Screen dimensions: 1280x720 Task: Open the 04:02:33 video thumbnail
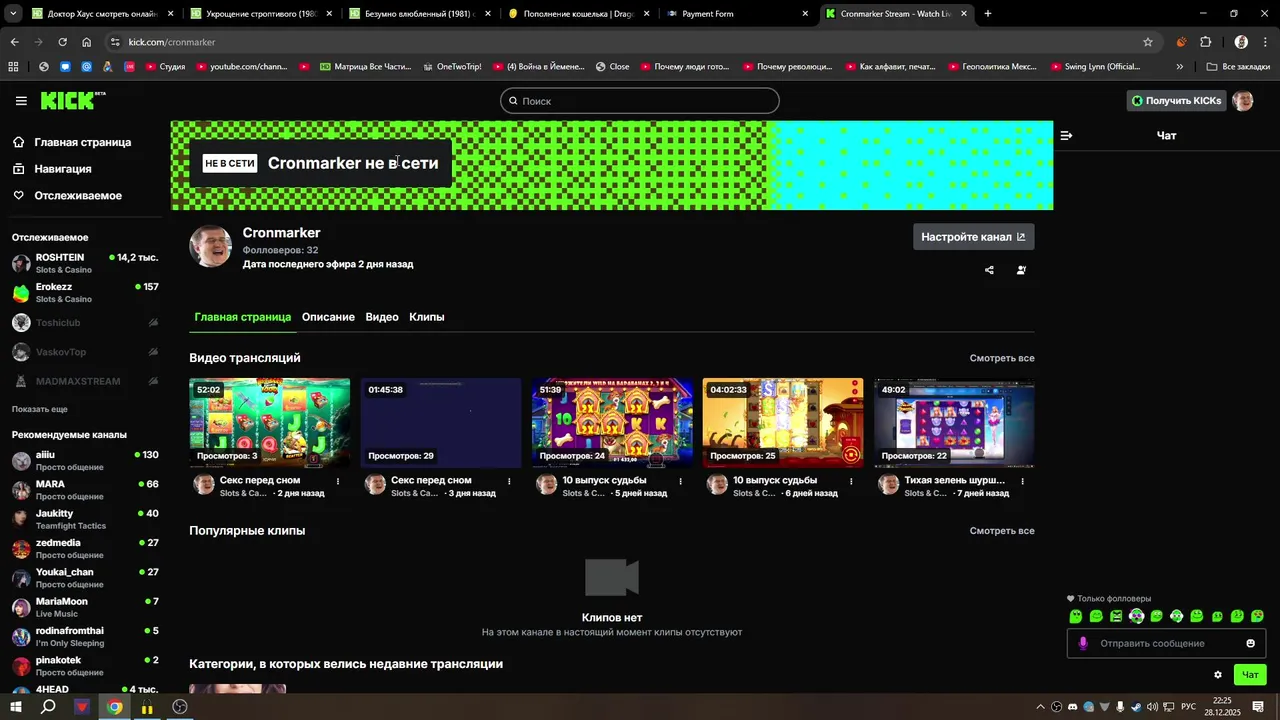783,423
